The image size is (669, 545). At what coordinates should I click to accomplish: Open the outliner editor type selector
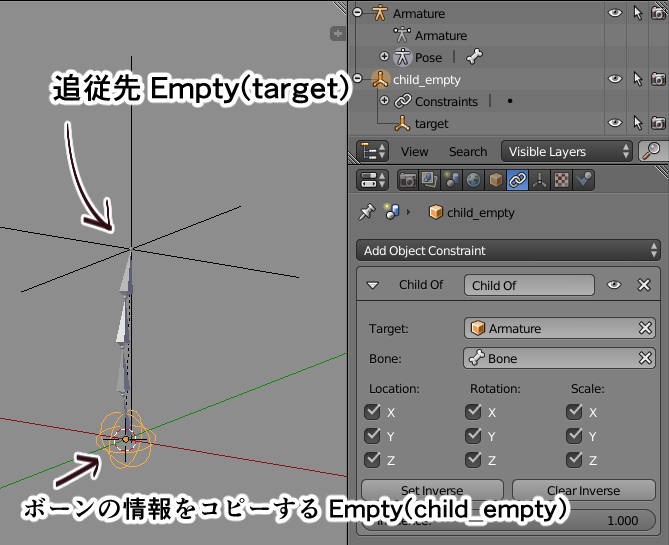click(x=372, y=151)
